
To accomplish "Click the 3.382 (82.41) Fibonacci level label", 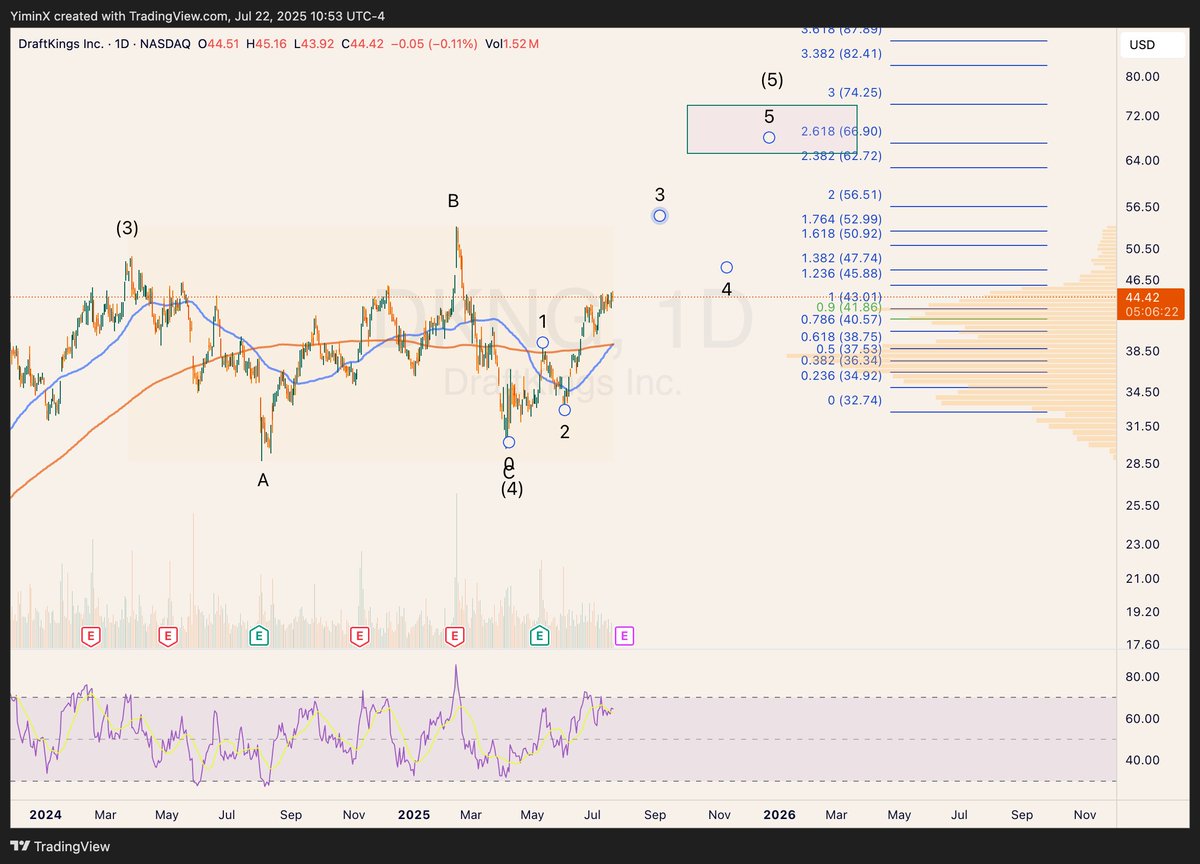I will (841, 54).
